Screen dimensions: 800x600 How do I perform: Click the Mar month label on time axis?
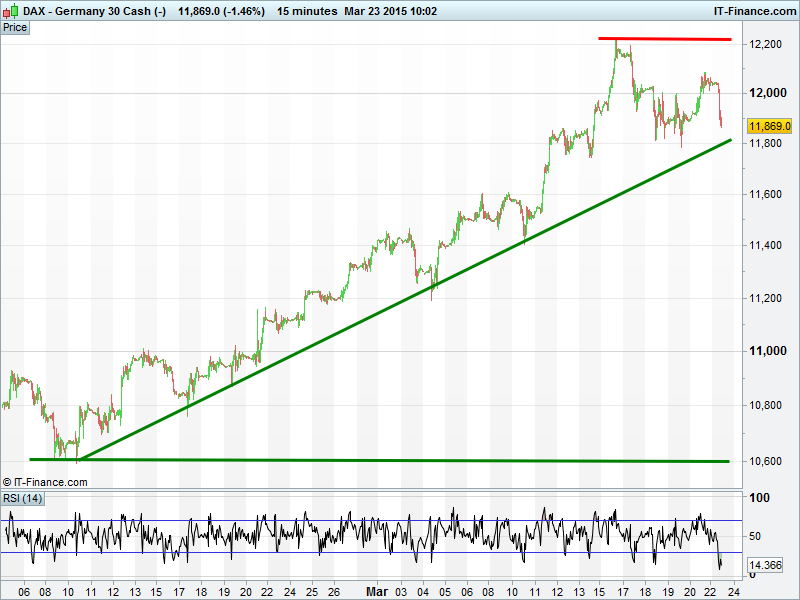point(376,591)
